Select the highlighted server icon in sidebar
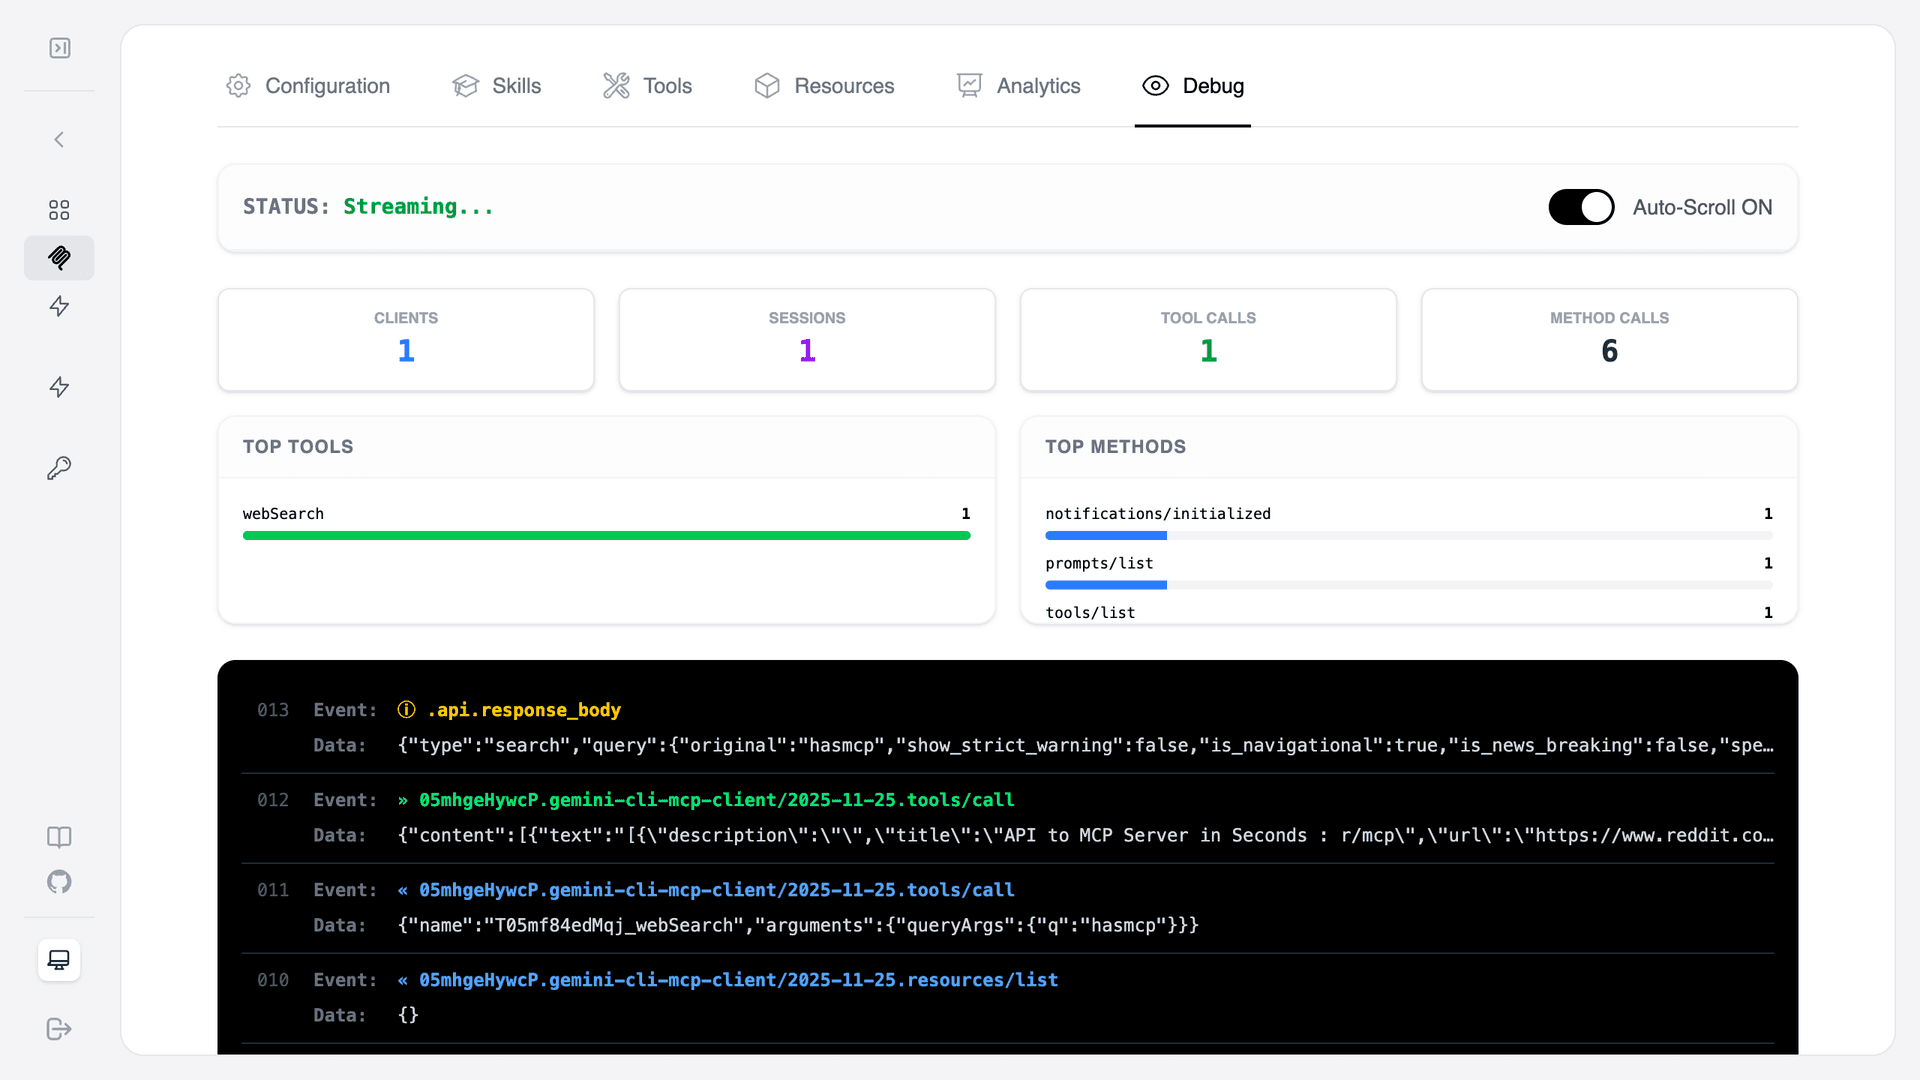Screen dimensions: 1920x1080 [59, 258]
